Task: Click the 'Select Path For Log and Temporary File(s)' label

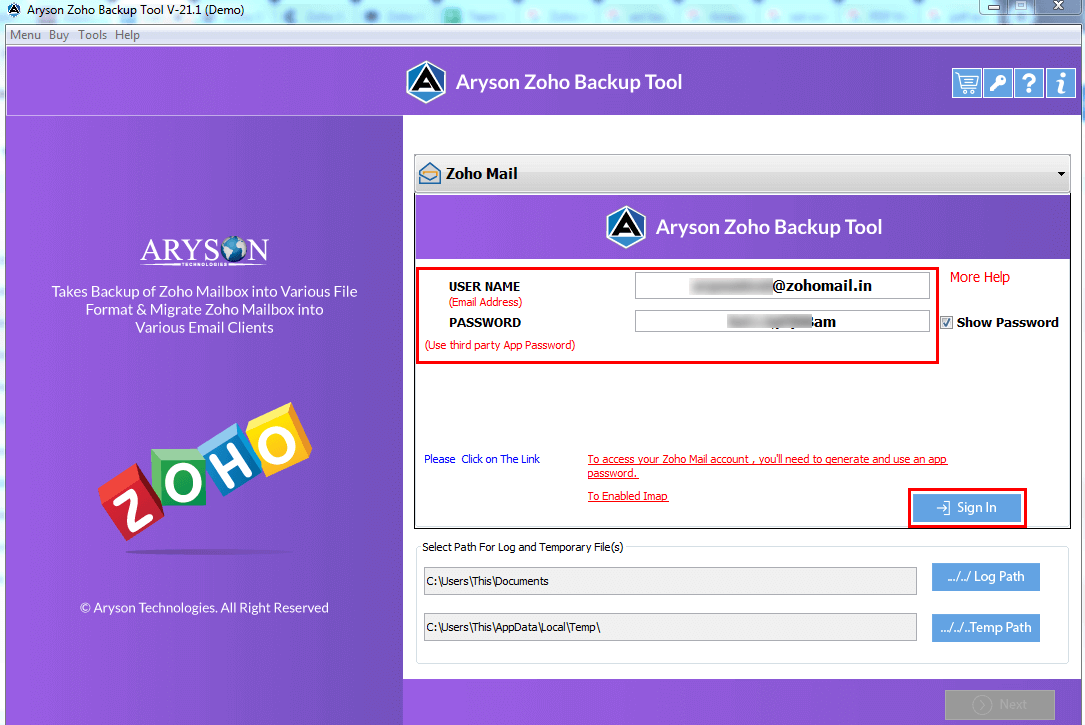Action: (x=522, y=547)
